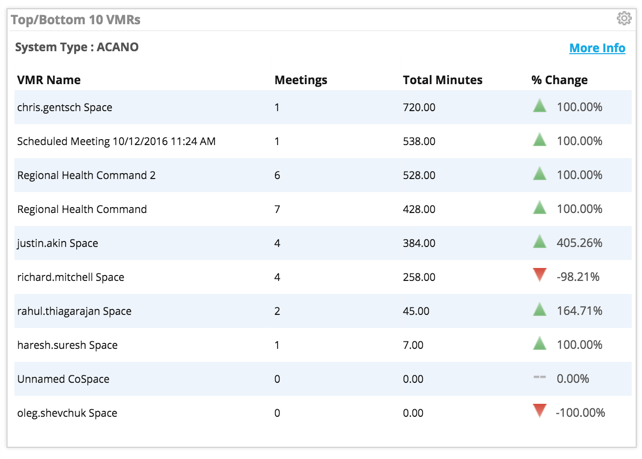Sort by the Total Minutes column header
Screen dimensions: 642x459
(x=442, y=80)
